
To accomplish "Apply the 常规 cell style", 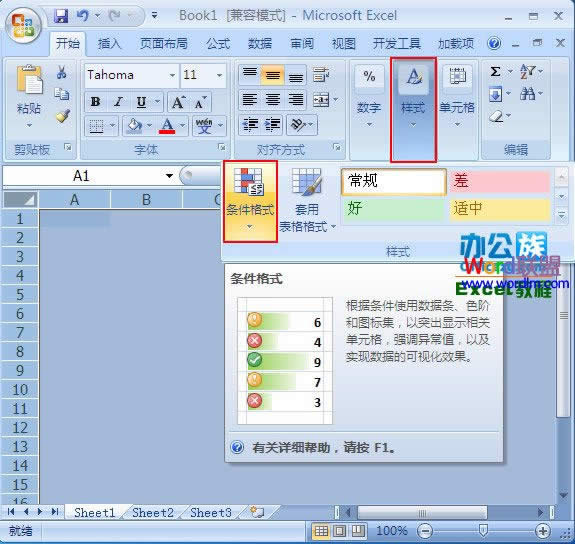I will coord(394,181).
